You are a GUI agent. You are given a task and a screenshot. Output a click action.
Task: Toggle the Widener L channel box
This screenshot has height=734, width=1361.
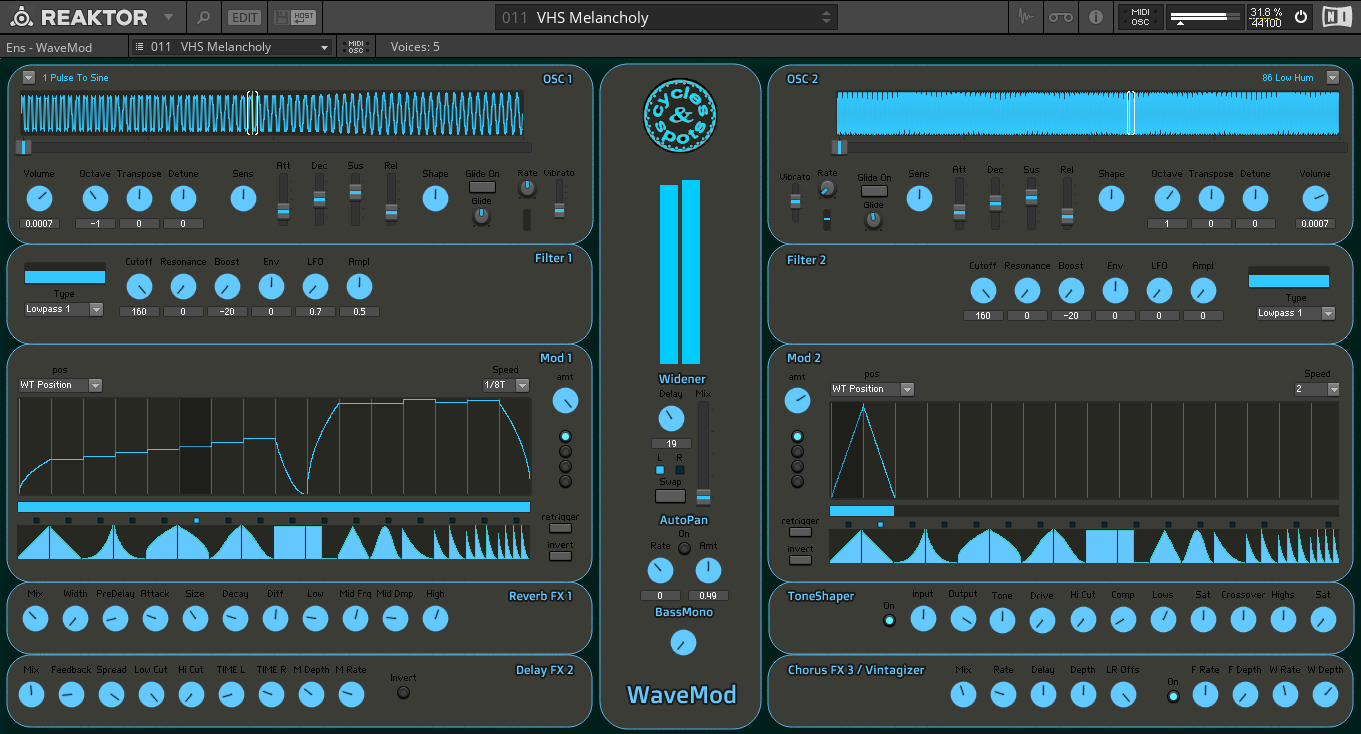point(660,470)
